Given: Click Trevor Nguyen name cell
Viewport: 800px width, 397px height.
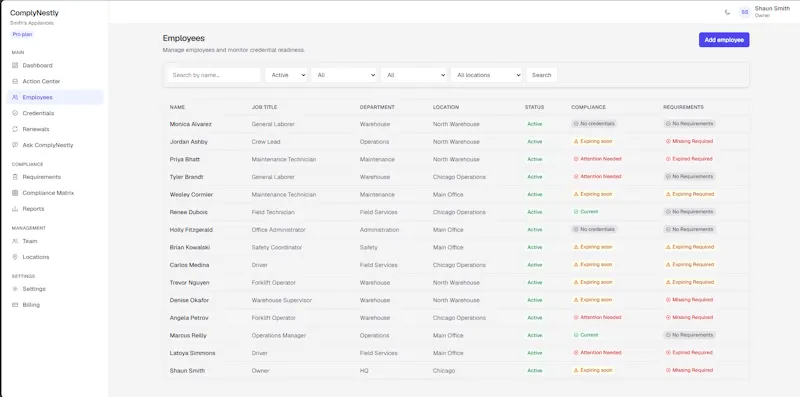Looking at the screenshot, I should click(189, 283).
